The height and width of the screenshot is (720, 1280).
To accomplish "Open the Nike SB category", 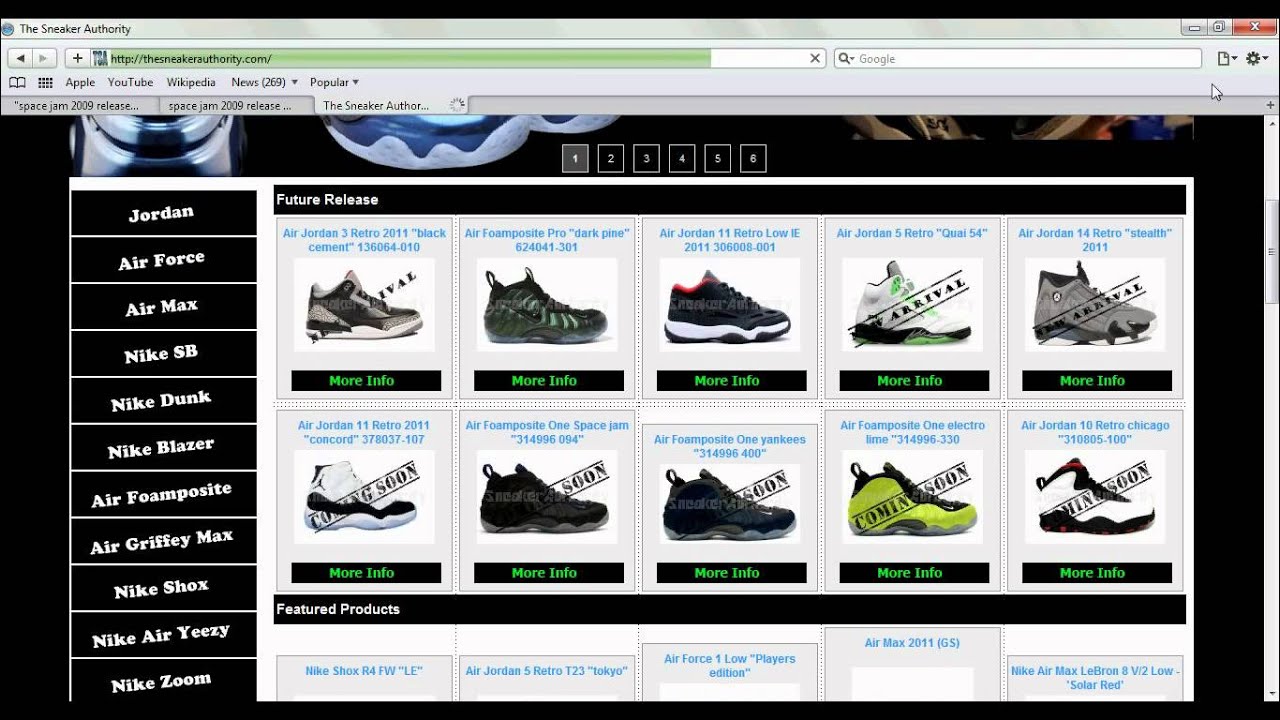I will point(163,354).
